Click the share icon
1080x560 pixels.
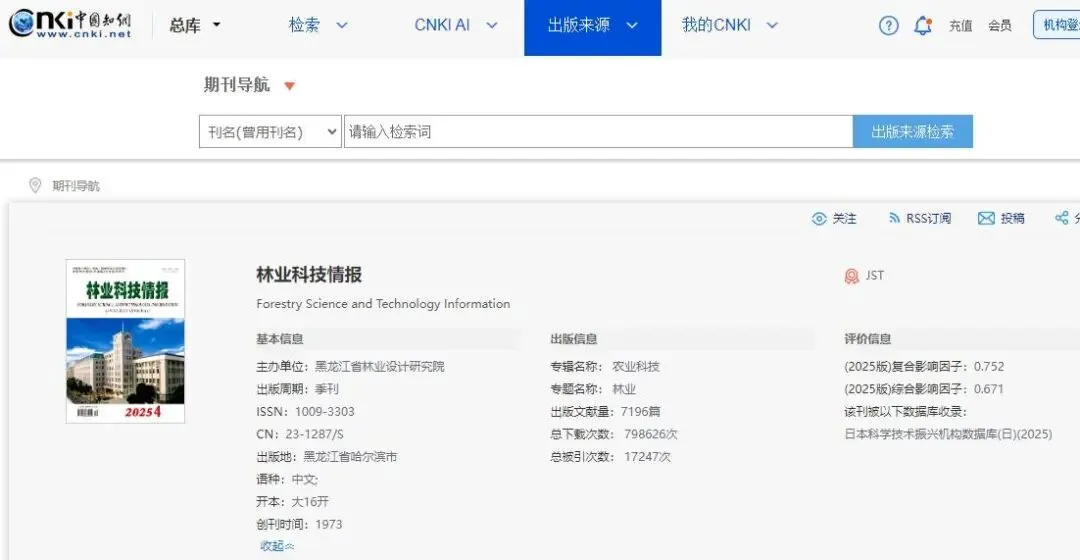1061,218
